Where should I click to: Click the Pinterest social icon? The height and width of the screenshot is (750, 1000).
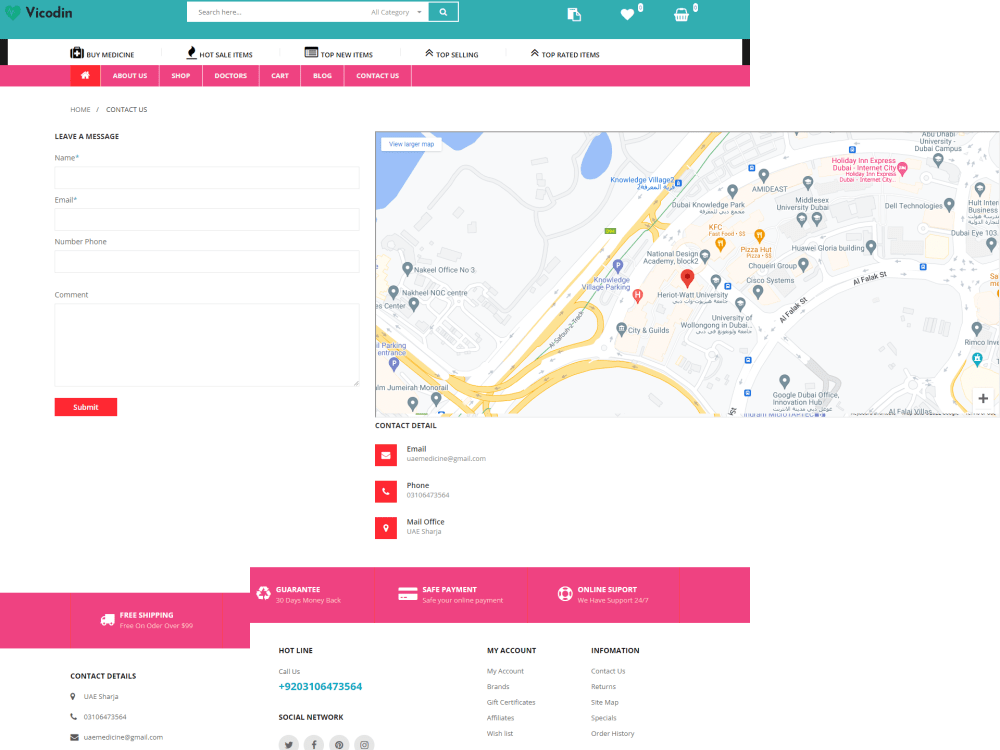click(x=339, y=744)
